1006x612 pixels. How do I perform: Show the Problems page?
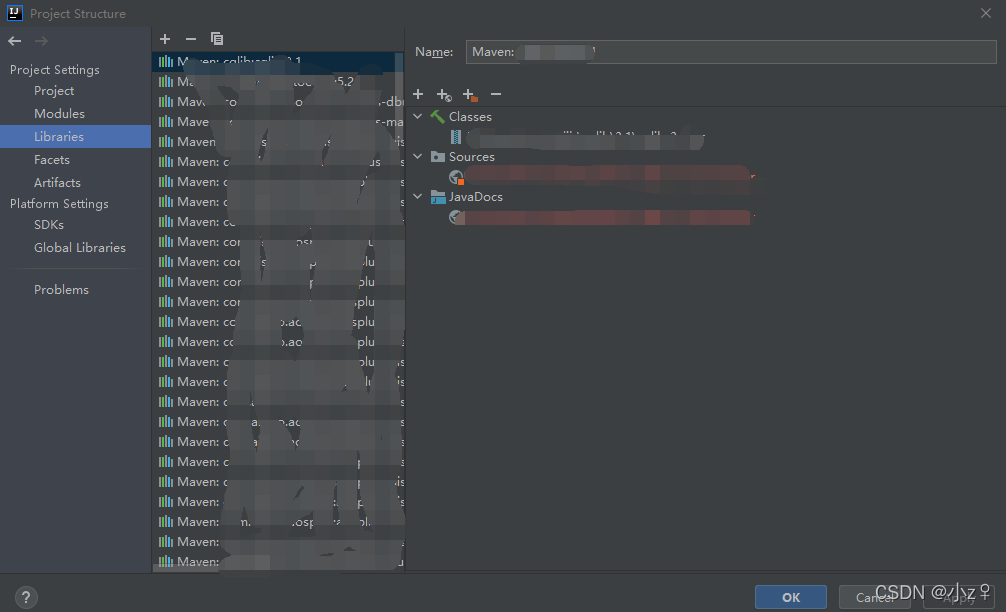[x=61, y=290]
